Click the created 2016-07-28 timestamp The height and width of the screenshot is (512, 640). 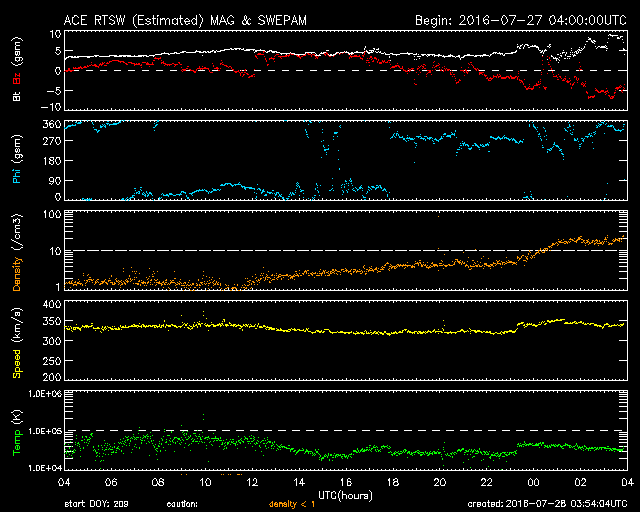(x=547, y=504)
